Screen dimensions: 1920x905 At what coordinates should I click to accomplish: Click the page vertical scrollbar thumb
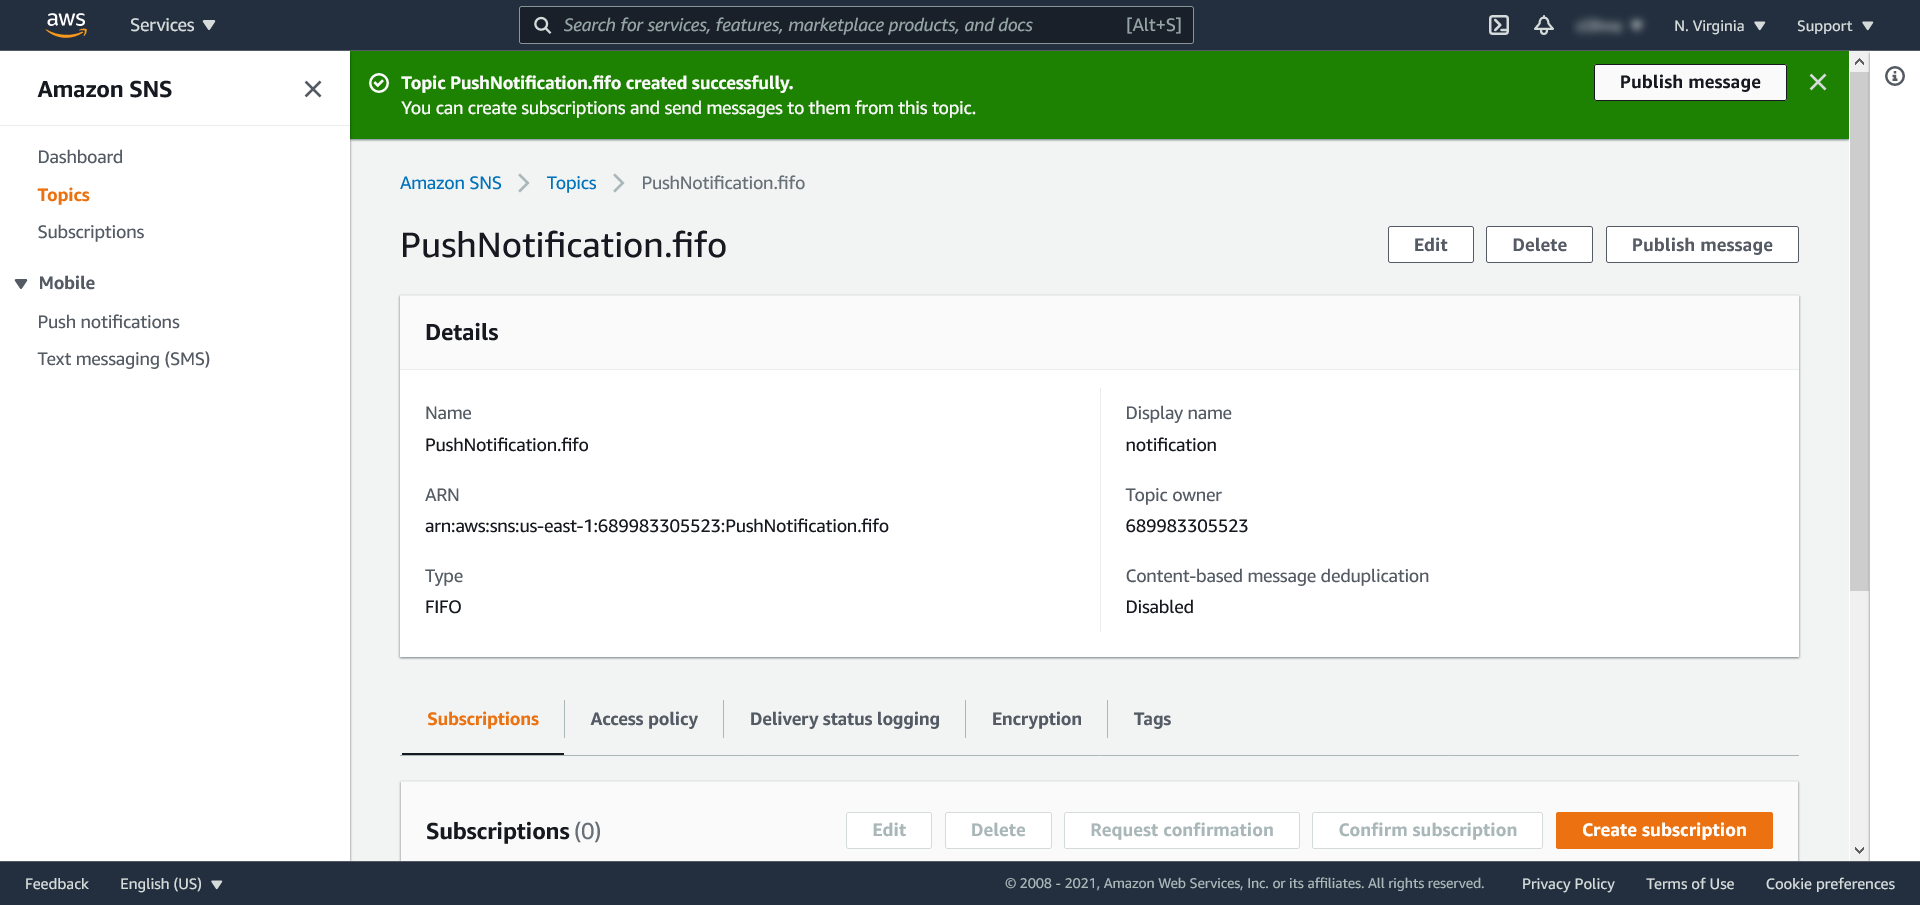[x=1859, y=330]
